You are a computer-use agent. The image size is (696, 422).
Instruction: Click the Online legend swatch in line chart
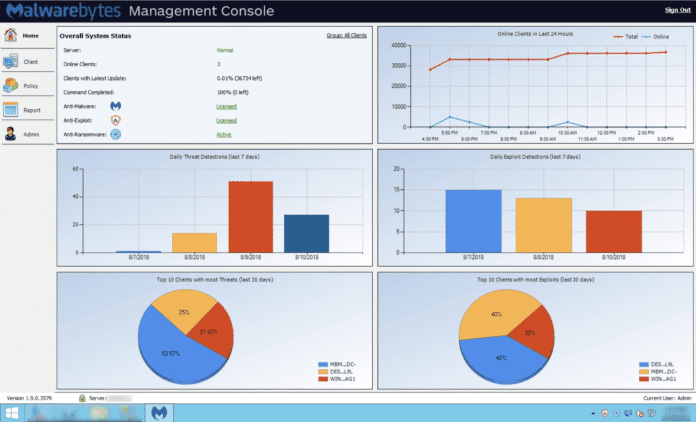646,37
